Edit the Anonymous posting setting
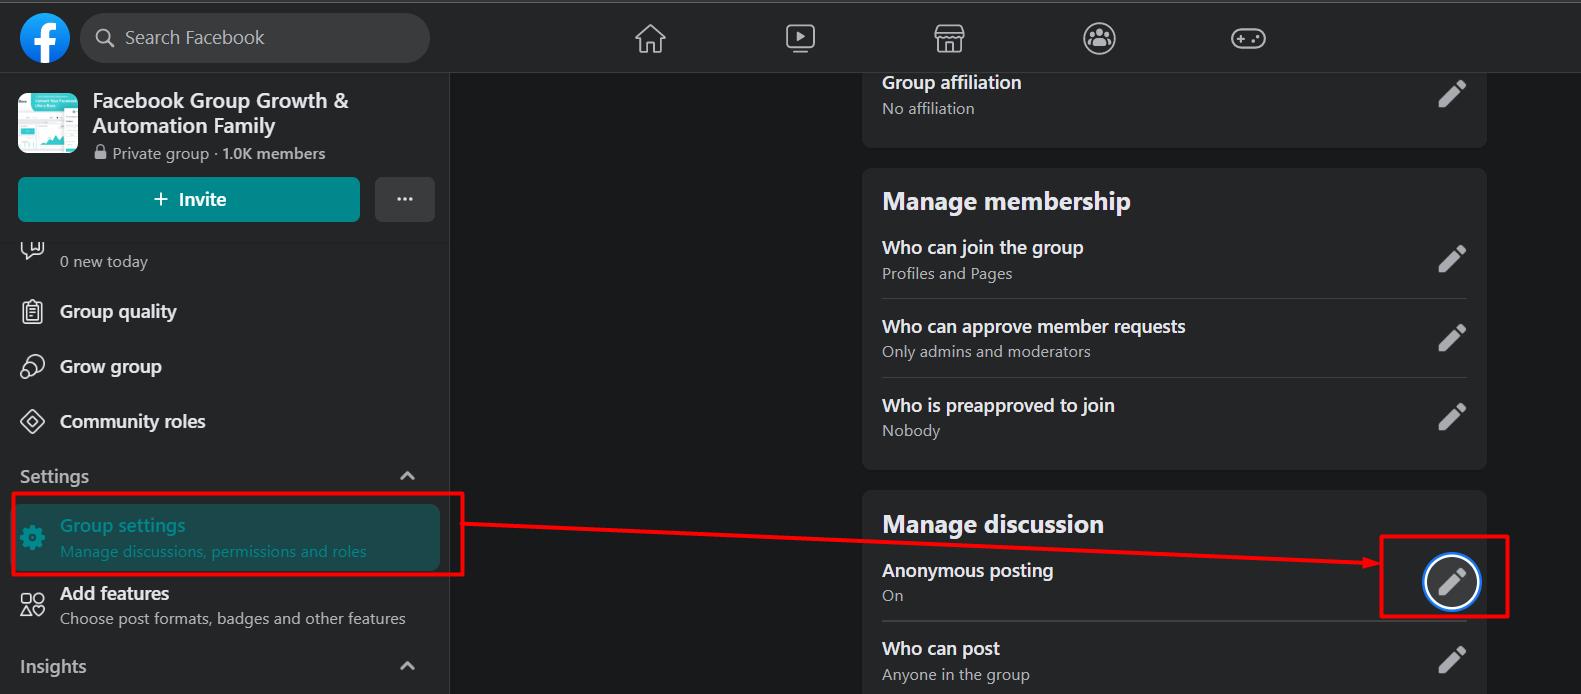 [x=1451, y=581]
